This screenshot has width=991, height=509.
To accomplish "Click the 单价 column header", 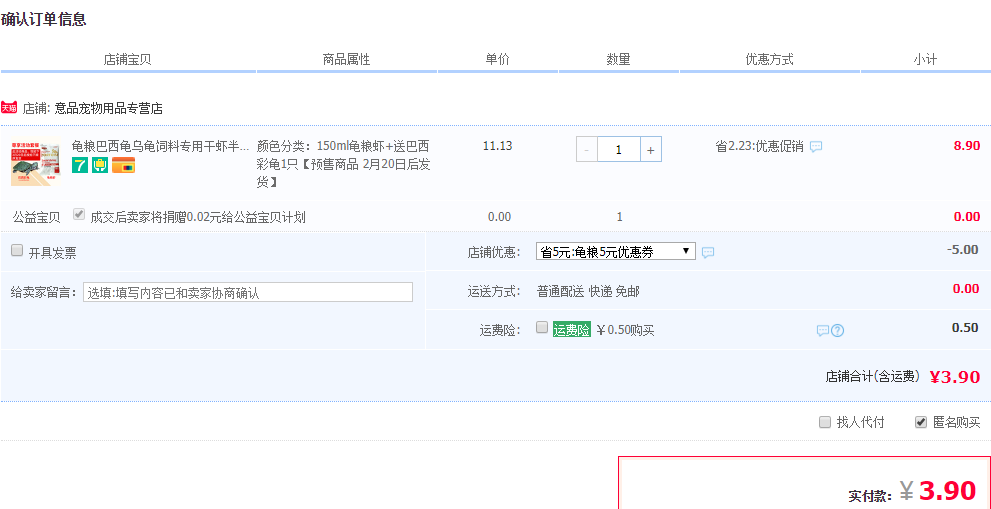I will point(497,60).
